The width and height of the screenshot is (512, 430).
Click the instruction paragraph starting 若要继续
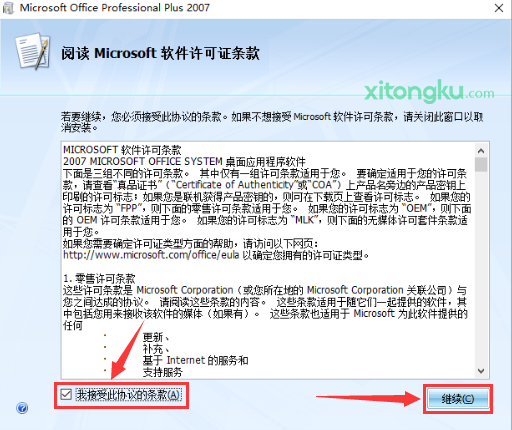[272, 122]
